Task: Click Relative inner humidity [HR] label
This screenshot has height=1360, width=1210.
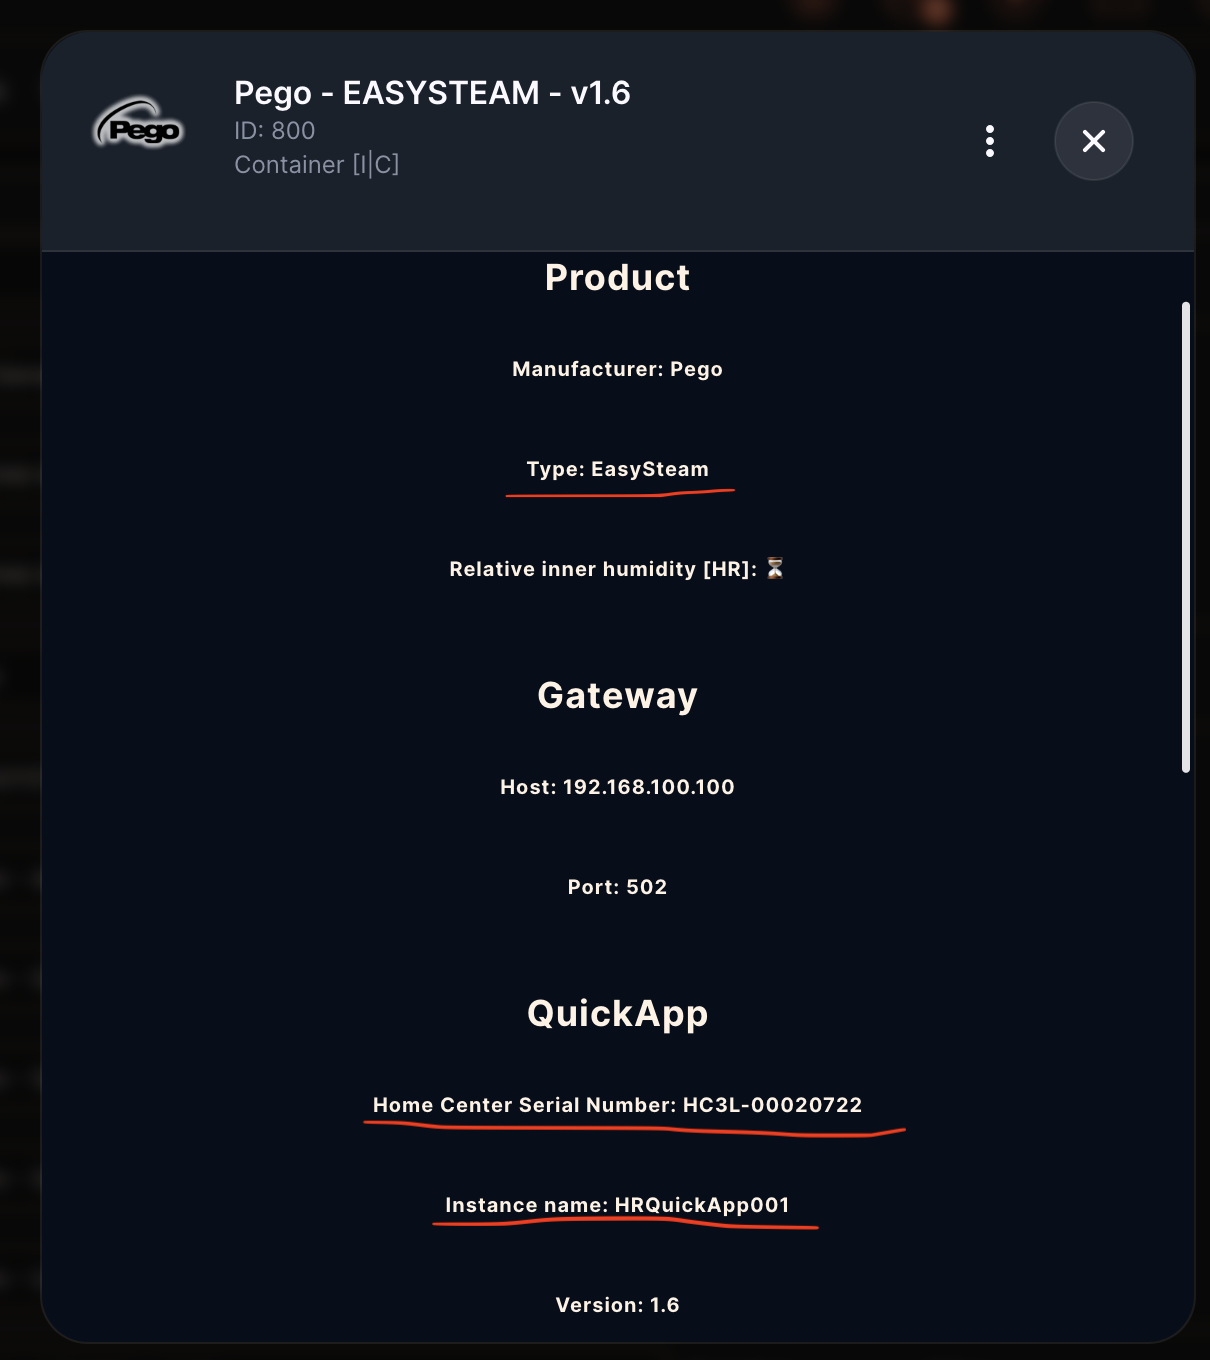Action: pyautogui.click(x=603, y=569)
